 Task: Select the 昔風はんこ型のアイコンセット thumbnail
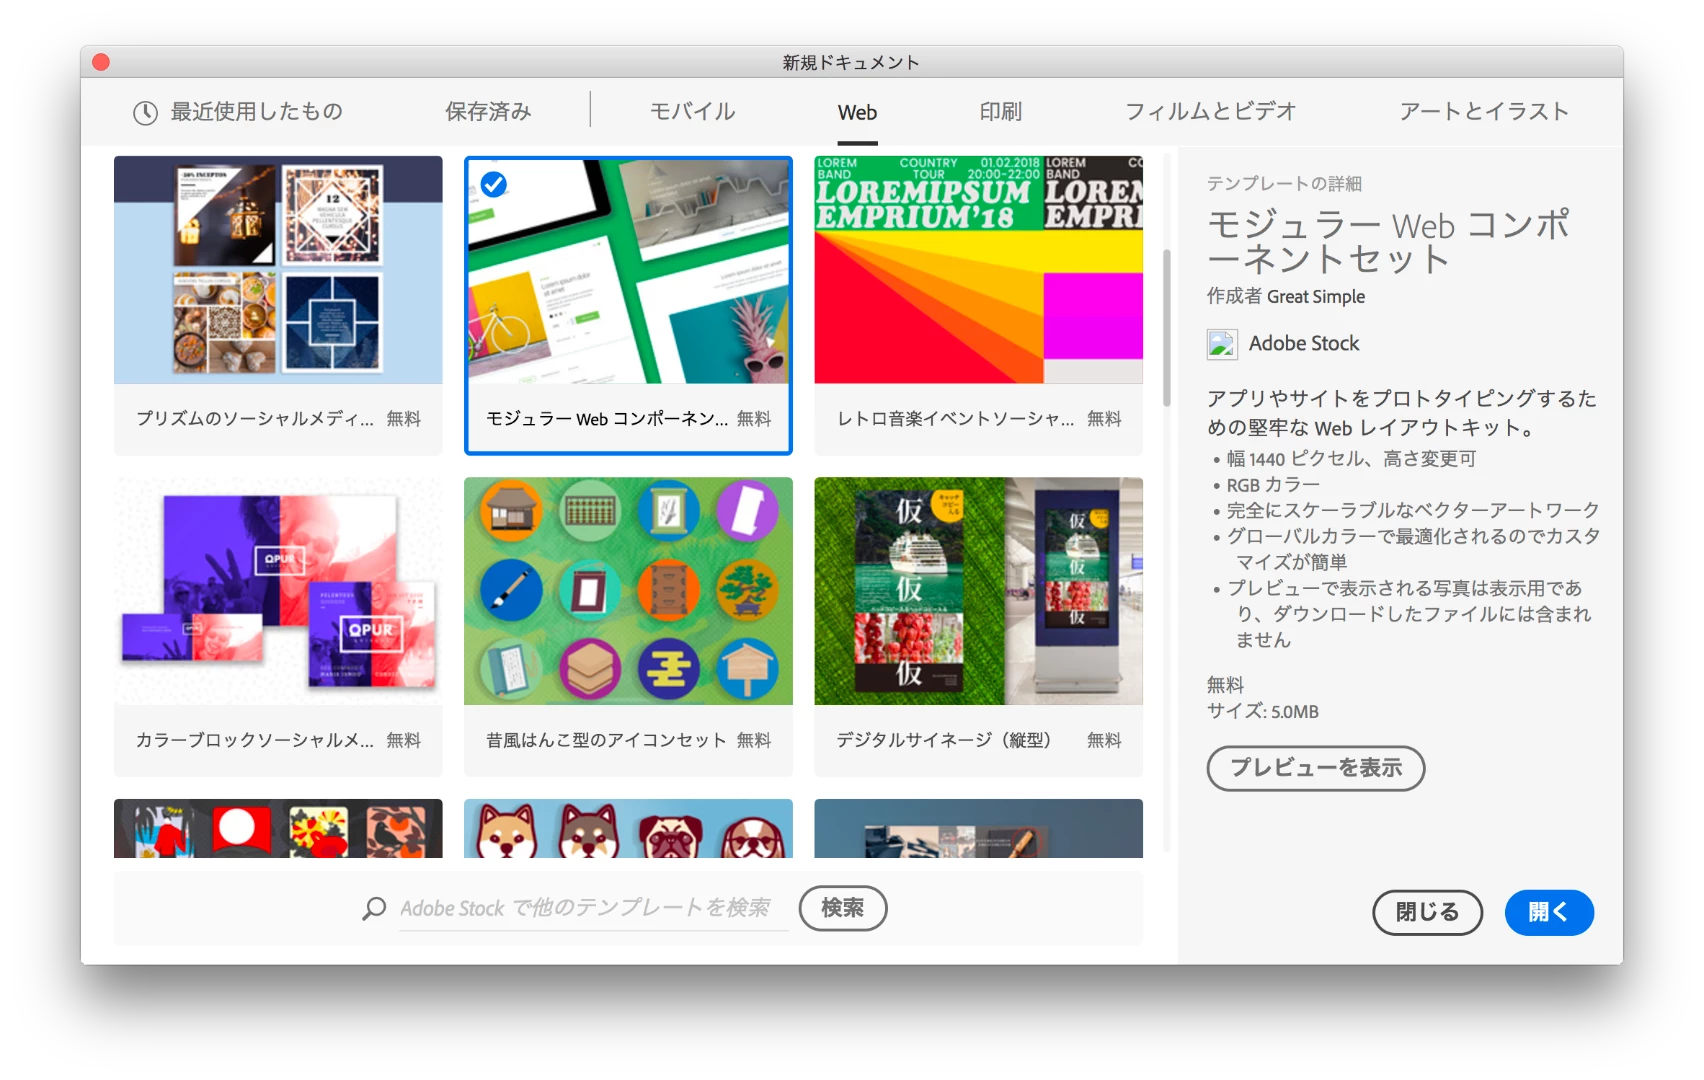coord(628,591)
